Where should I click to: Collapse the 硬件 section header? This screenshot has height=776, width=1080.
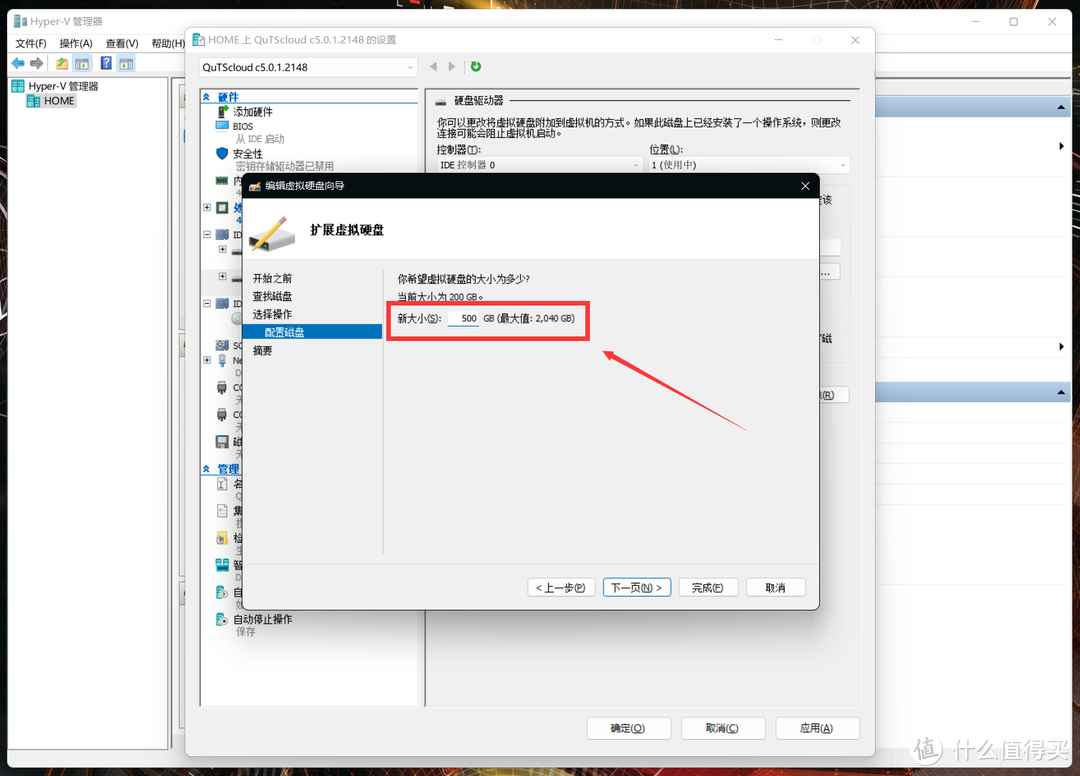(206, 97)
